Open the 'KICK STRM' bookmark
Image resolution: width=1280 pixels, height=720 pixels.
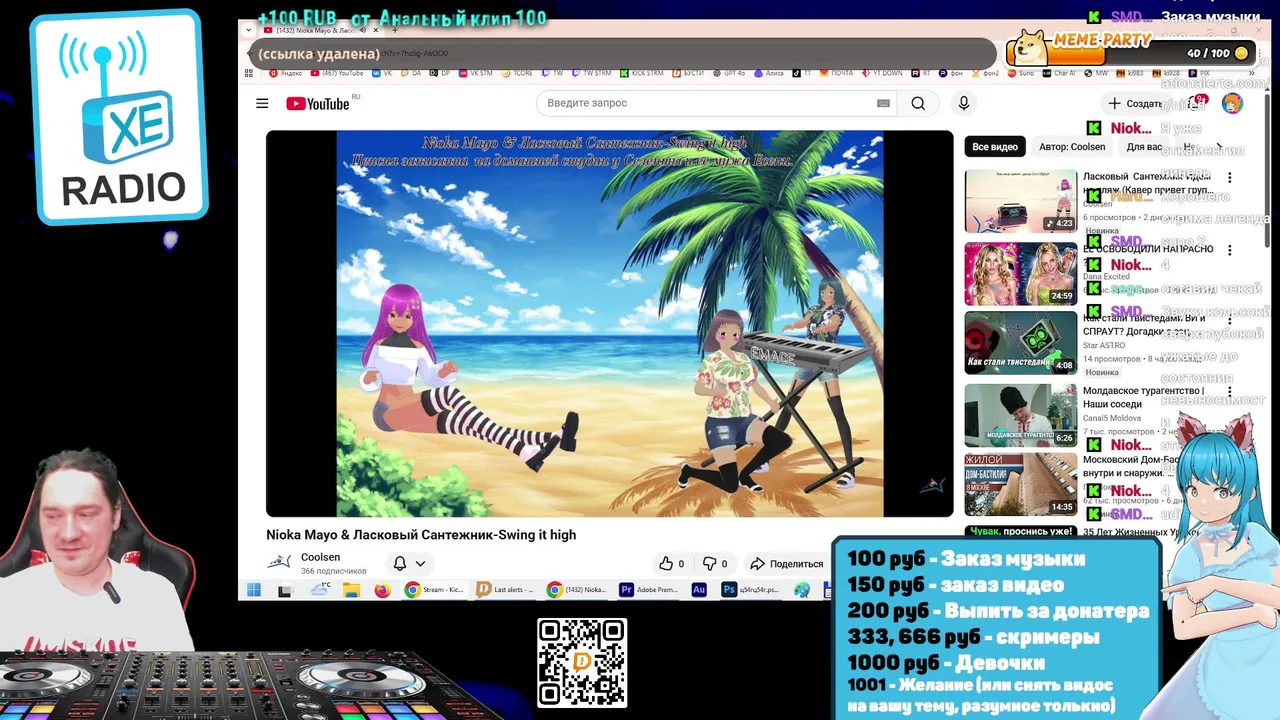point(640,73)
